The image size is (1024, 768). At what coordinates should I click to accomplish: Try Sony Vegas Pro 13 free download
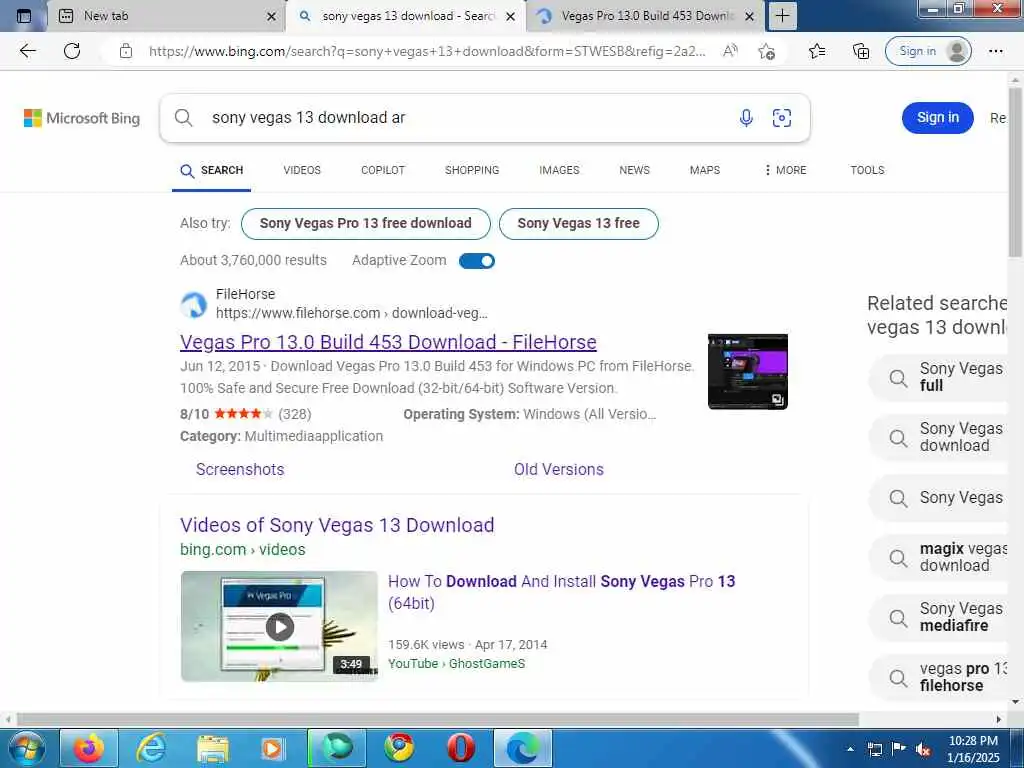point(365,223)
